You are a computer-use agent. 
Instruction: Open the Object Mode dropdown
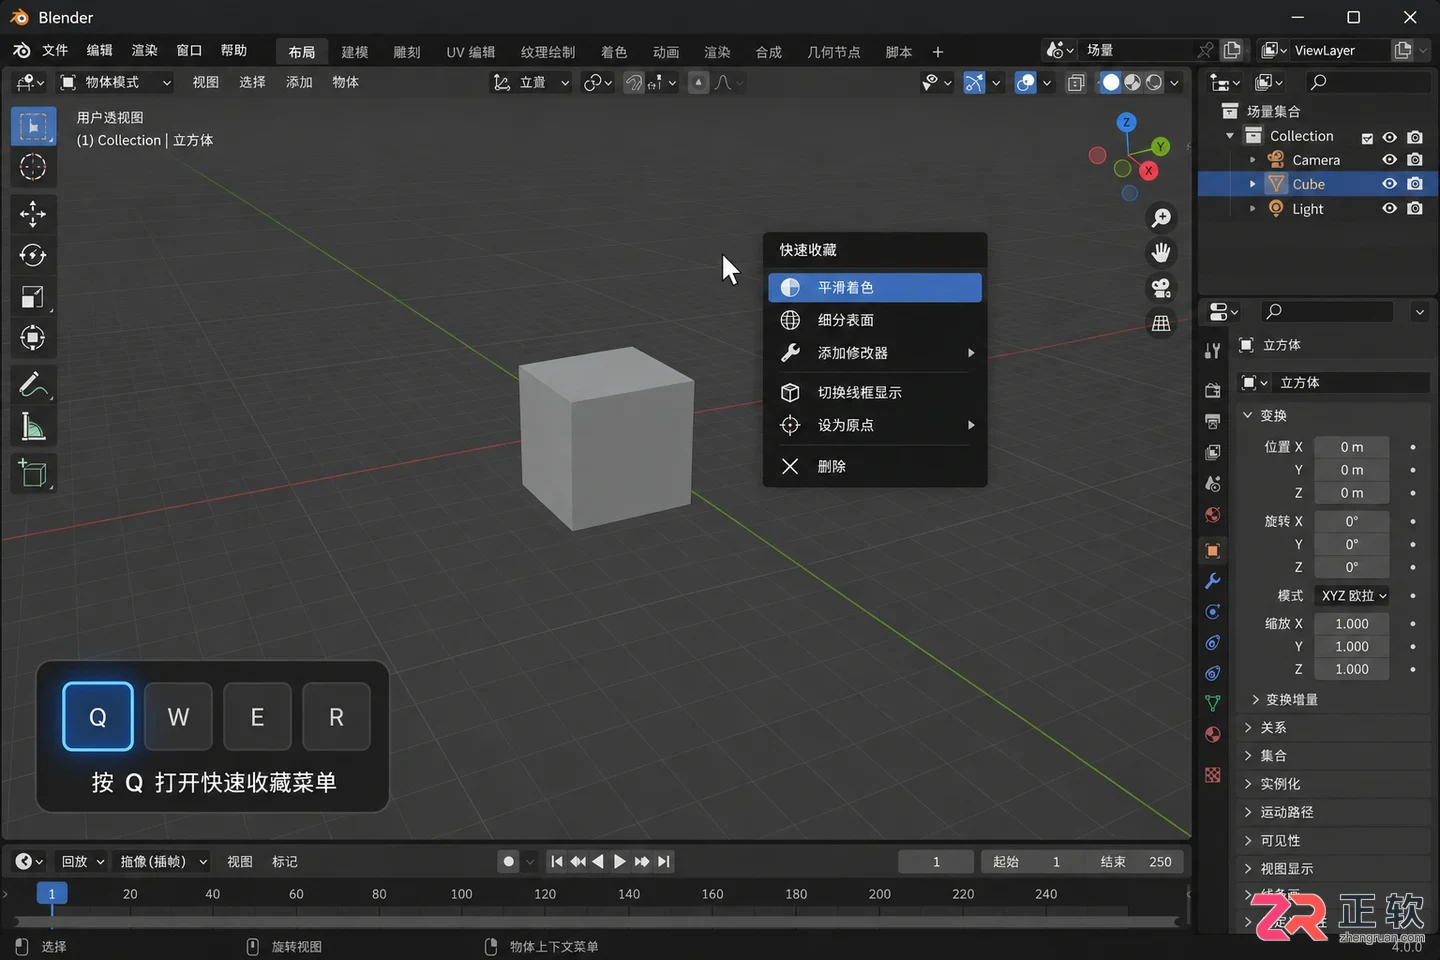(115, 82)
